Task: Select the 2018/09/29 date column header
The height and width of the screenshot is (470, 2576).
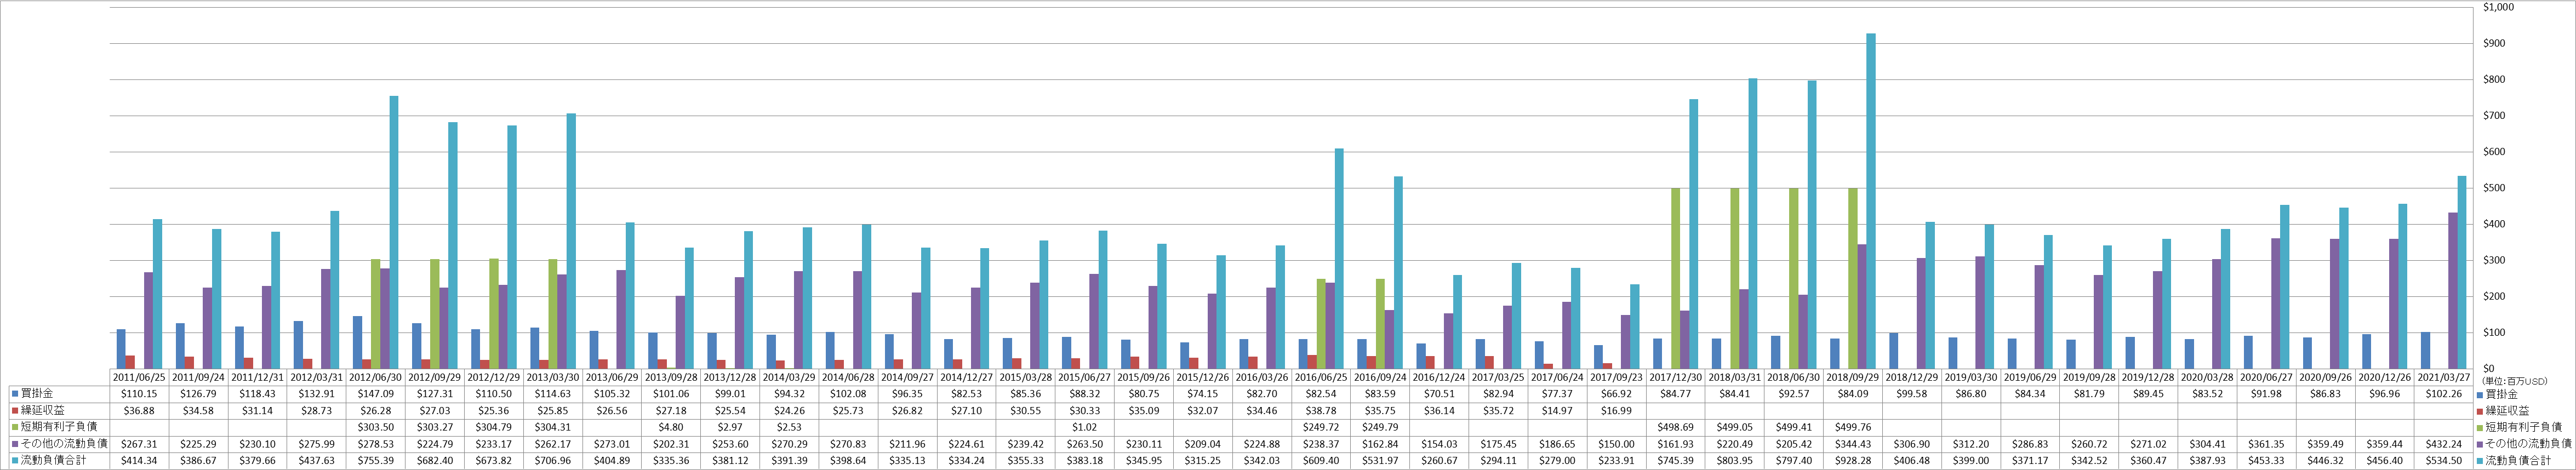Action: coord(1852,378)
